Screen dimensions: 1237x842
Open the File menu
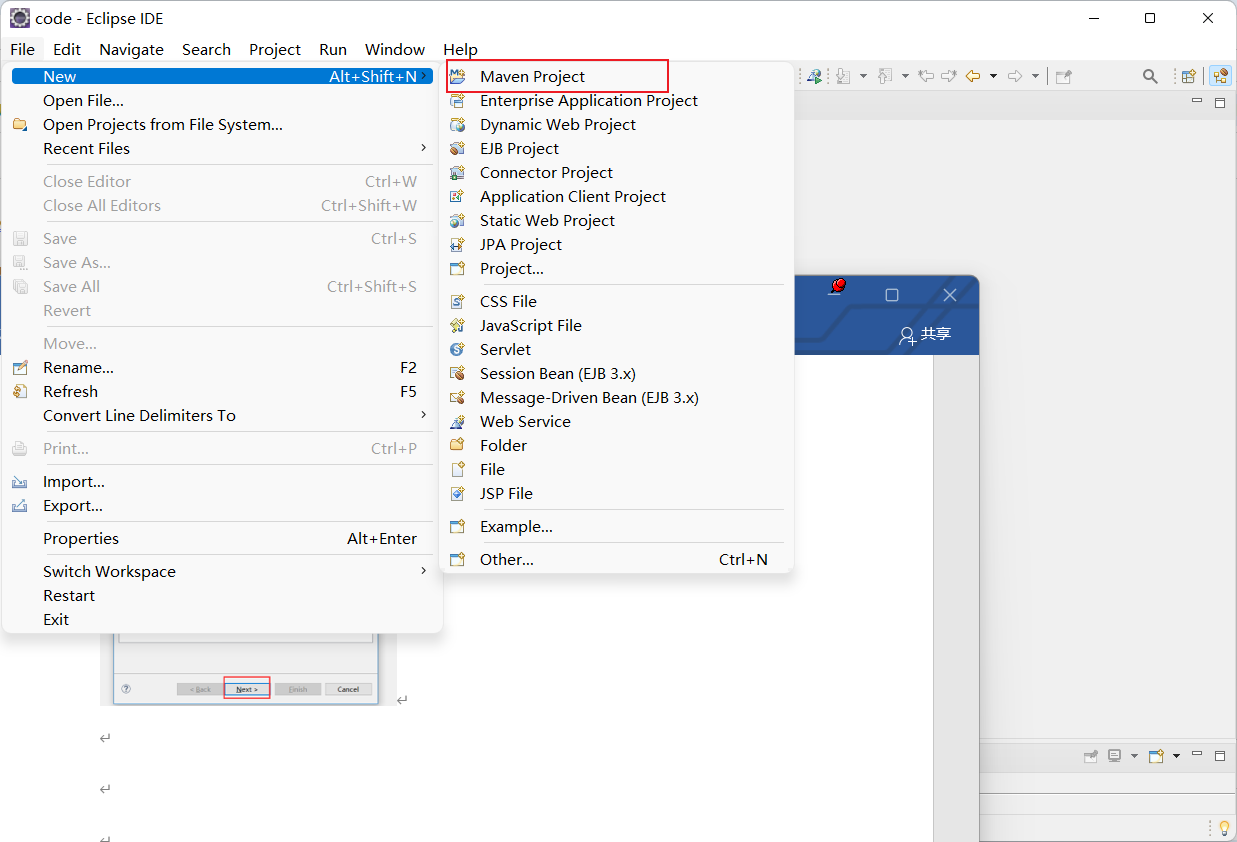pyautogui.click(x=22, y=49)
